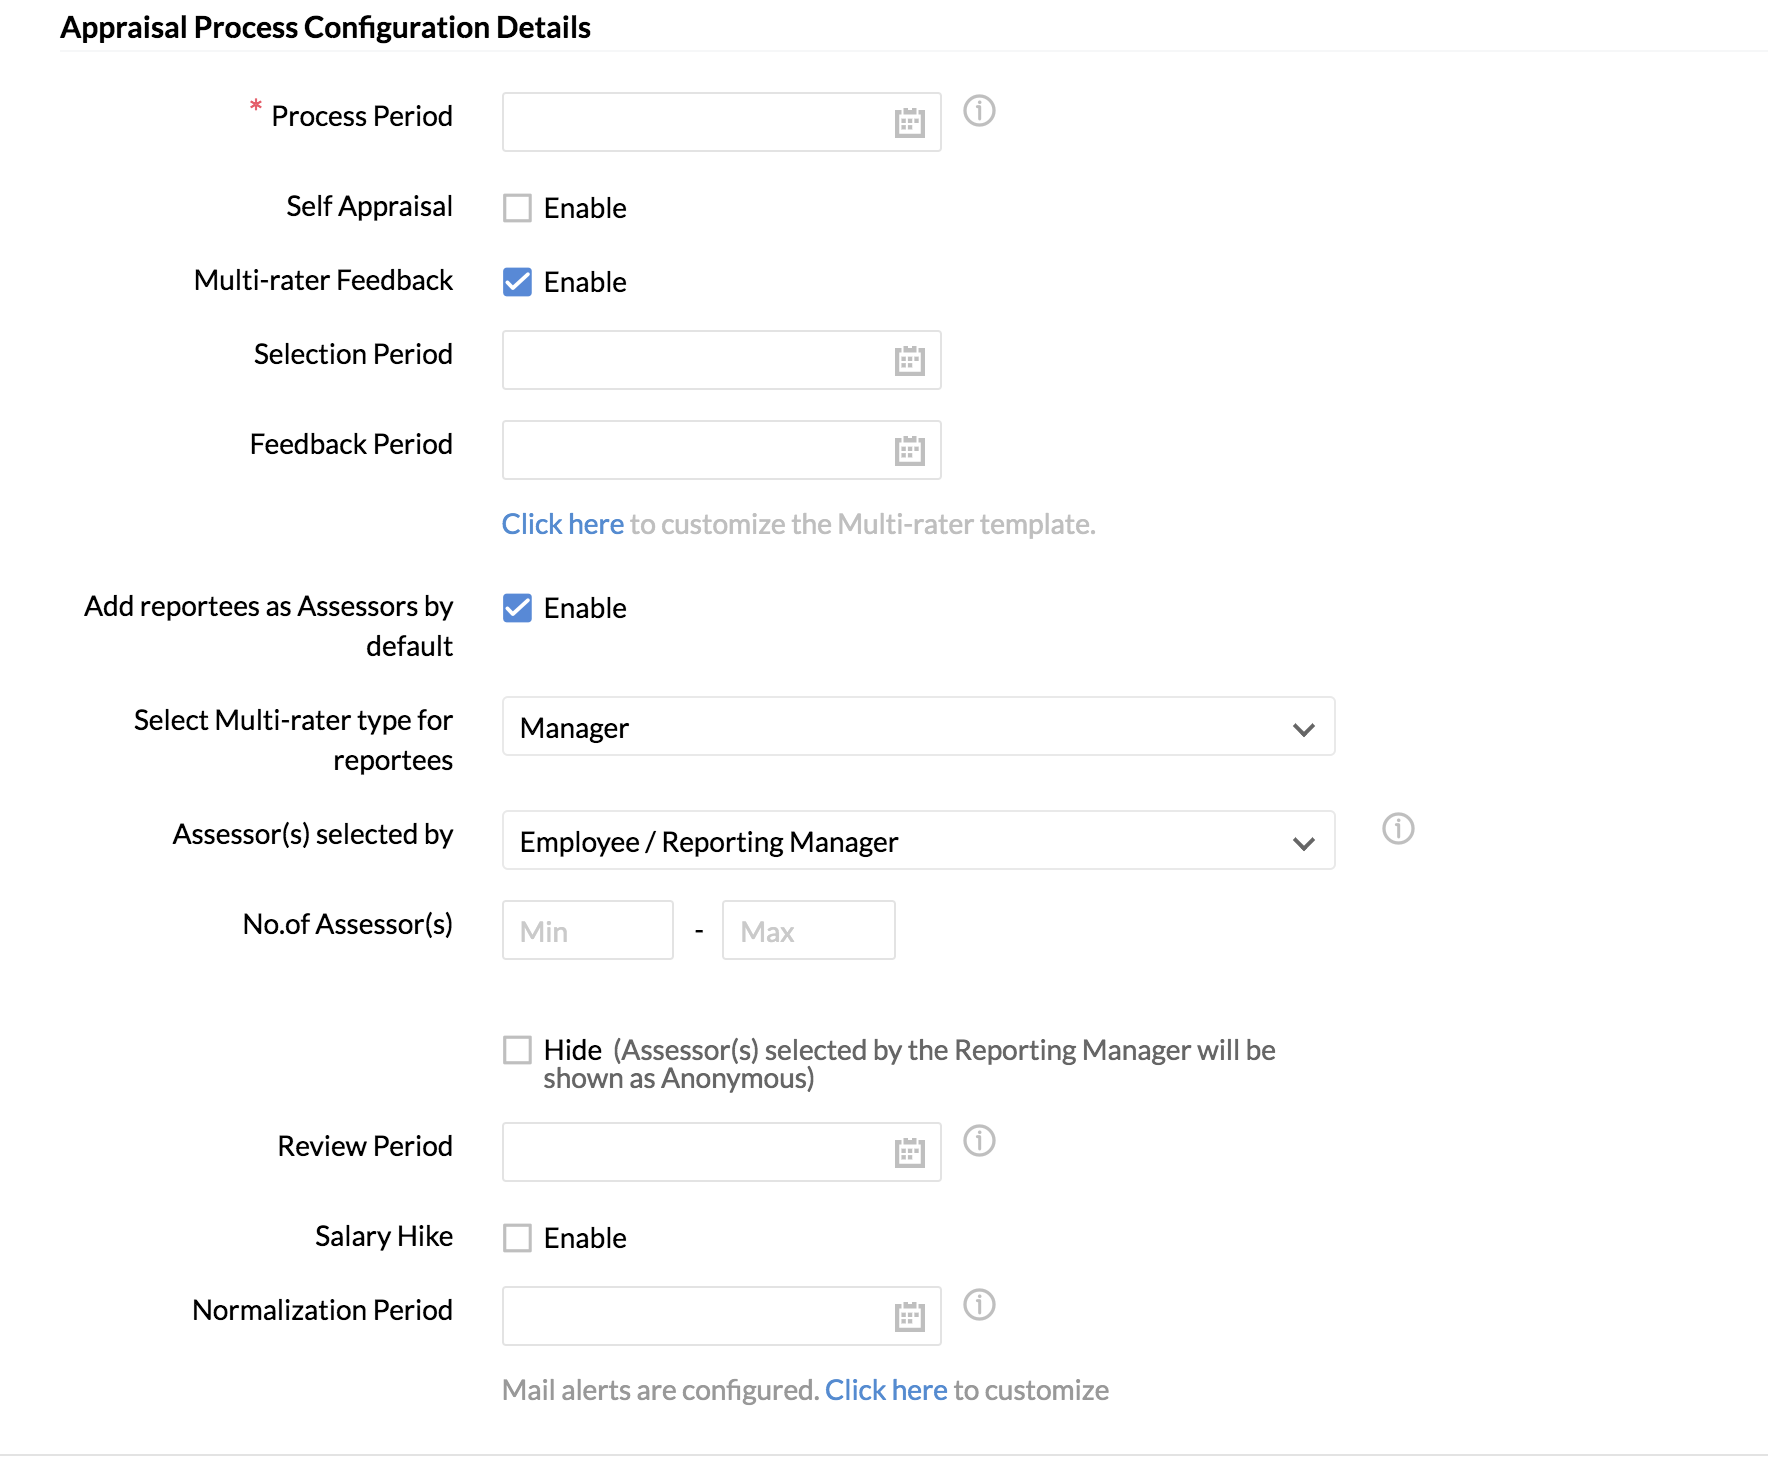Click the Process Period field label
The height and width of the screenshot is (1460, 1768).
[x=362, y=116]
